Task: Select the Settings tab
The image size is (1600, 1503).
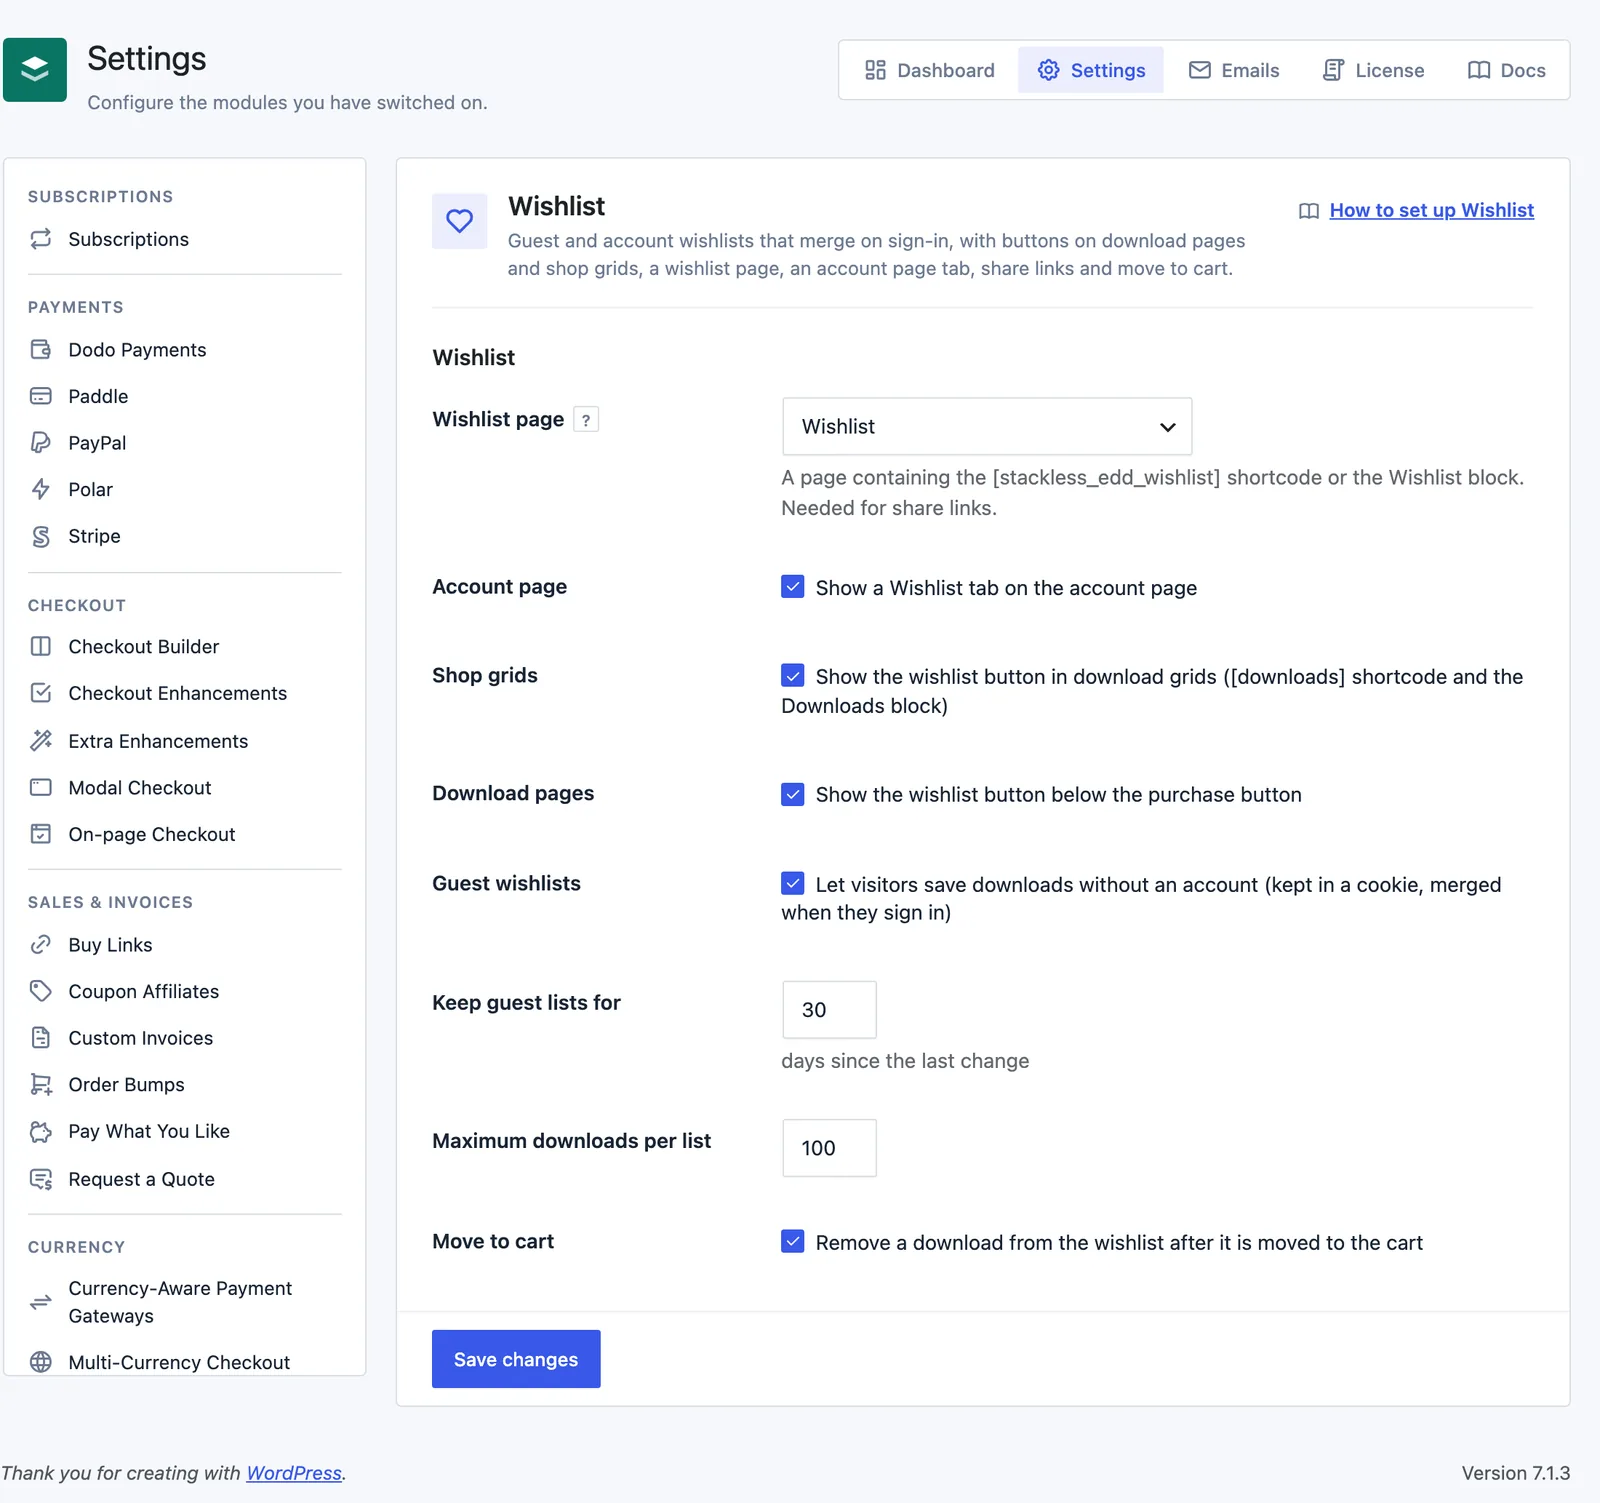Action: click(1091, 70)
